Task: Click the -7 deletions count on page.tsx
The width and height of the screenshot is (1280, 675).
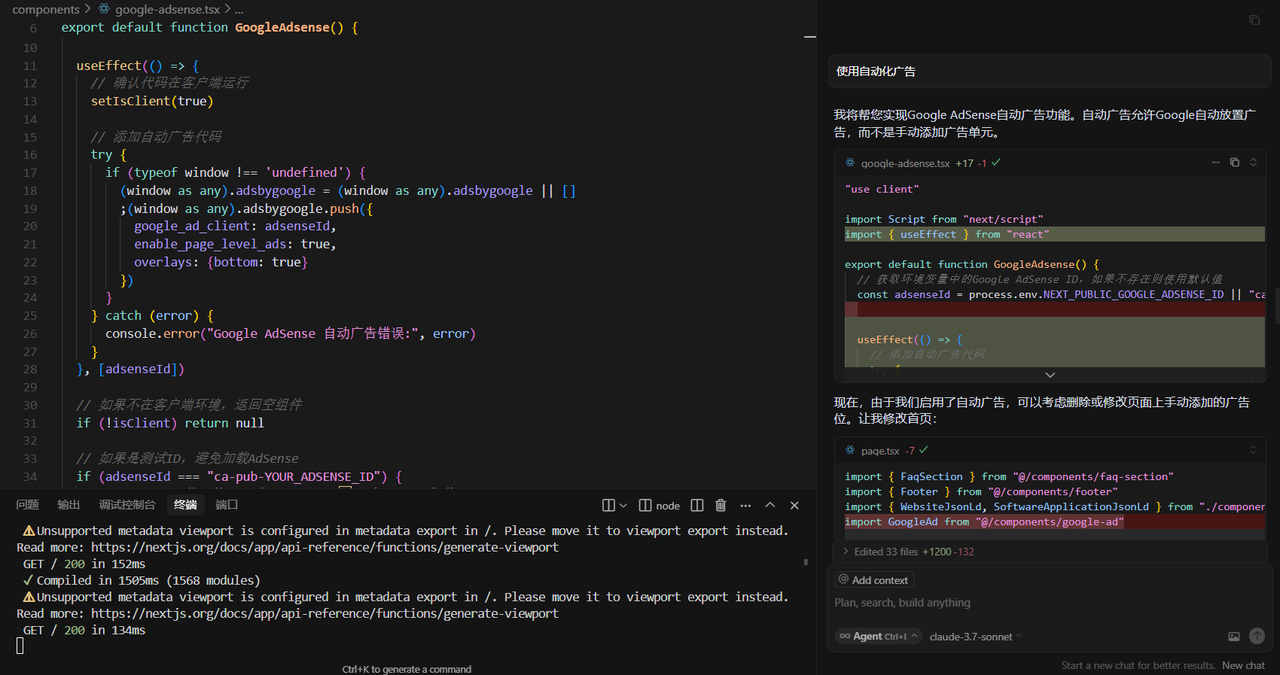Action: 910,450
